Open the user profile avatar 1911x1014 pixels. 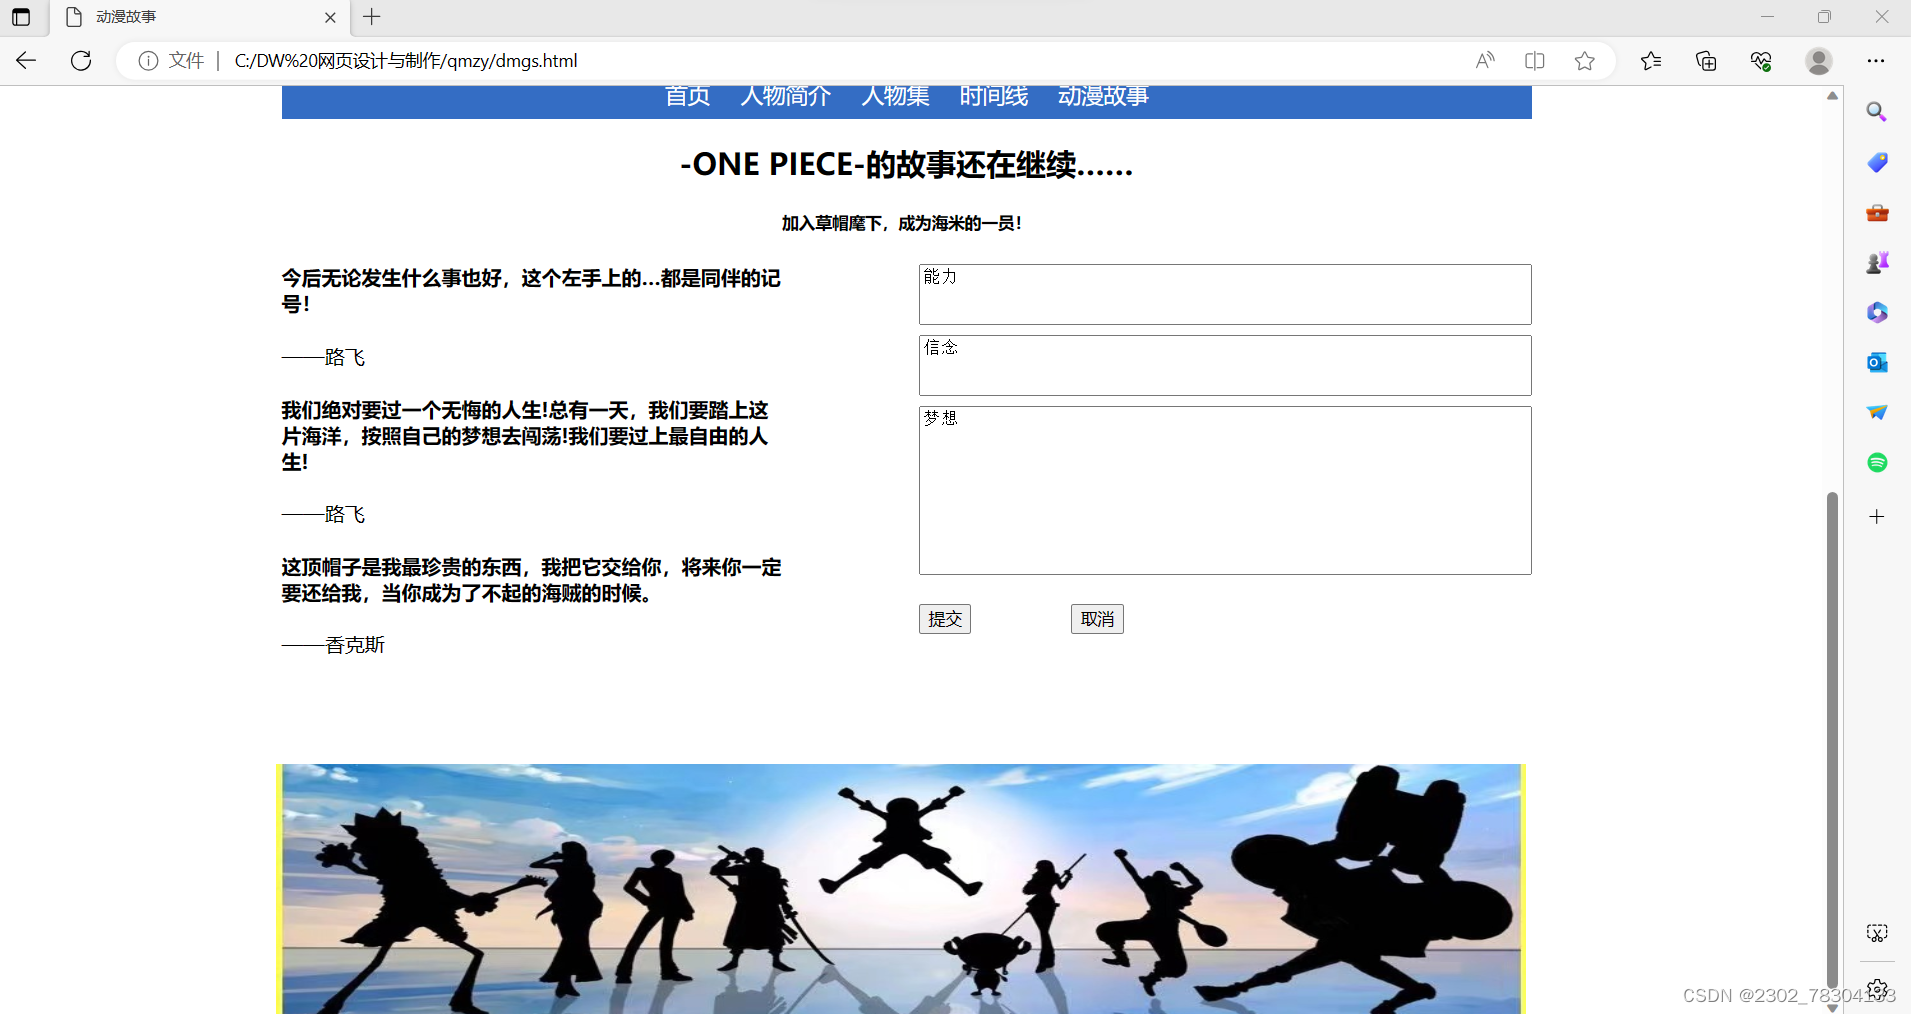point(1819,61)
